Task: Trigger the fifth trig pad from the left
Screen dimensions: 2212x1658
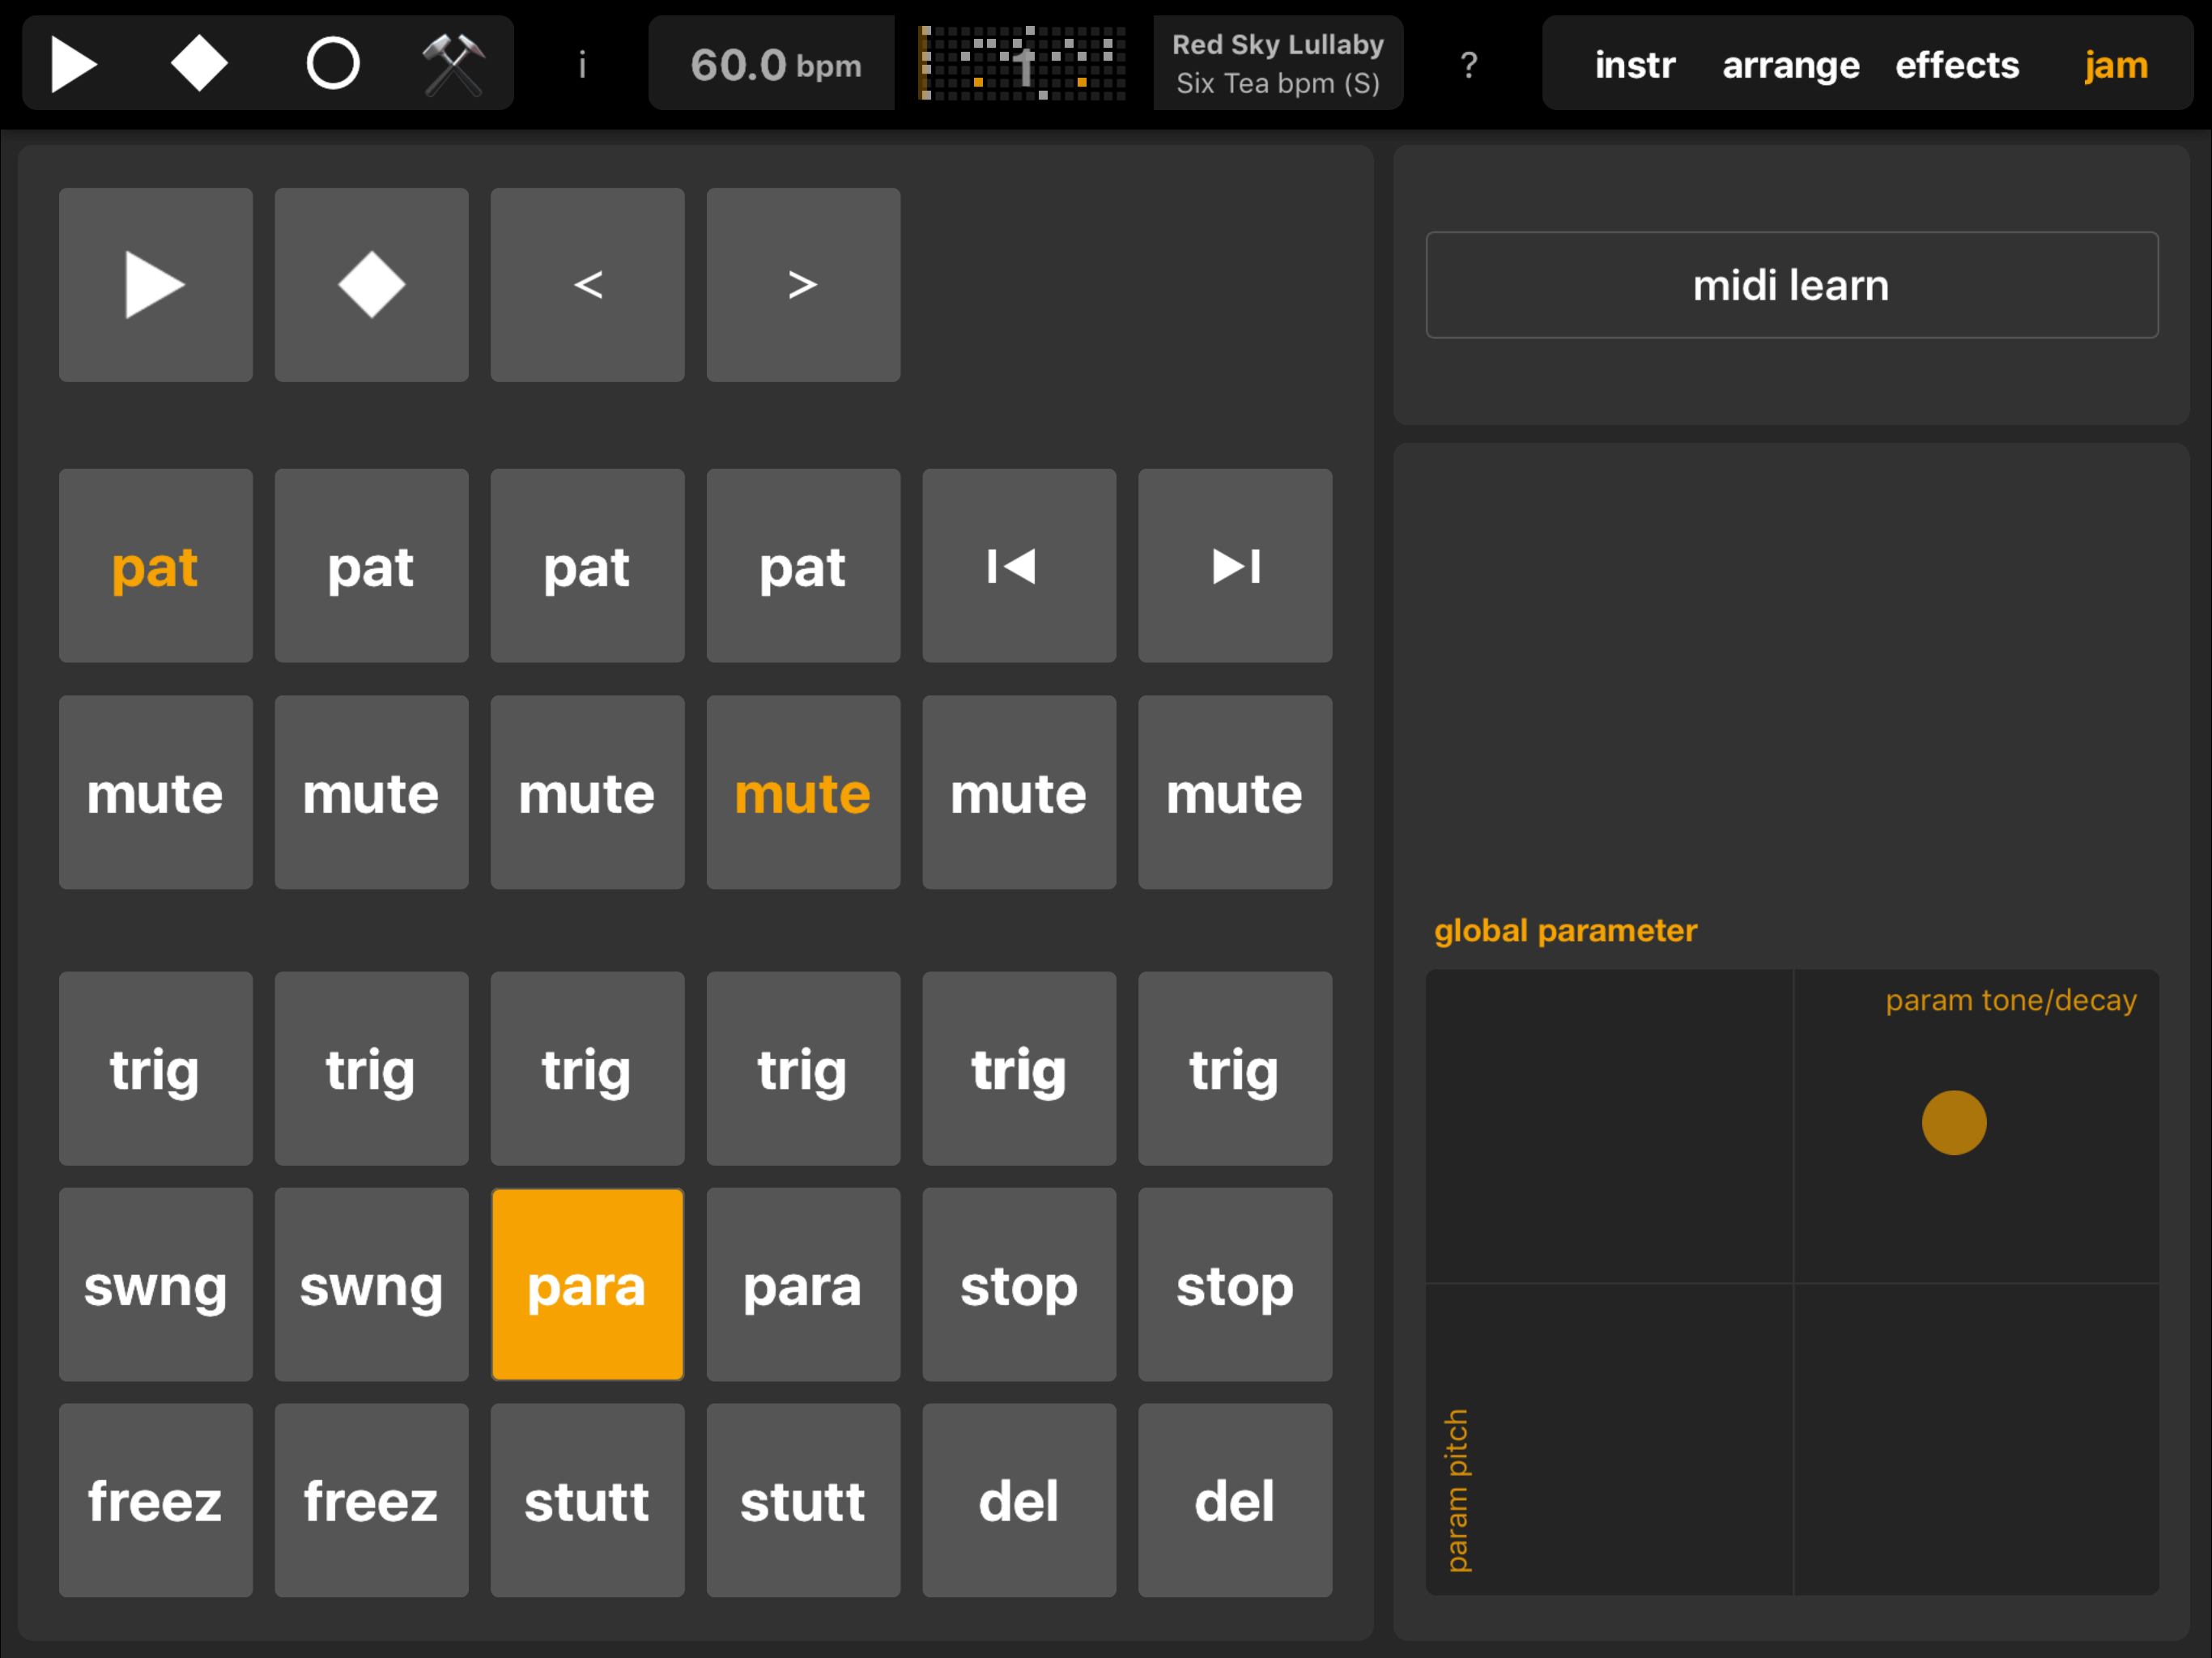Action: click(x=1020, y=1069)
